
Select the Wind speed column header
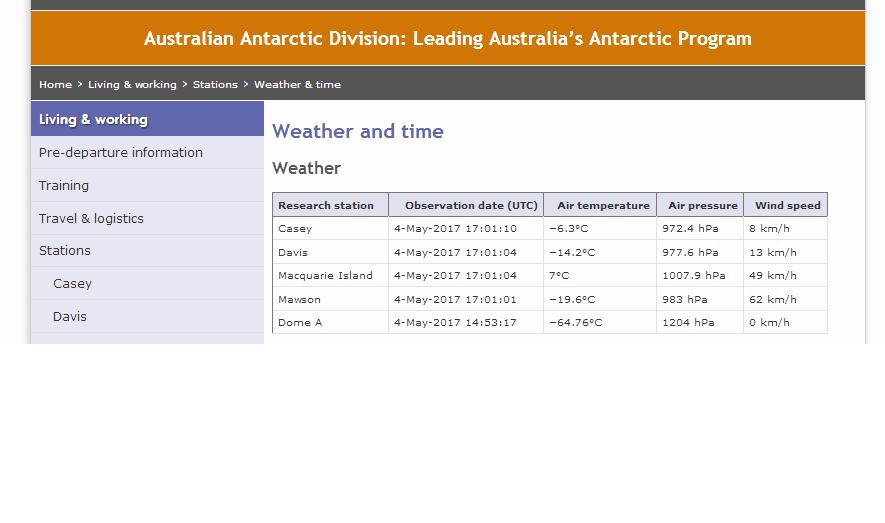(x=786, y=205)
